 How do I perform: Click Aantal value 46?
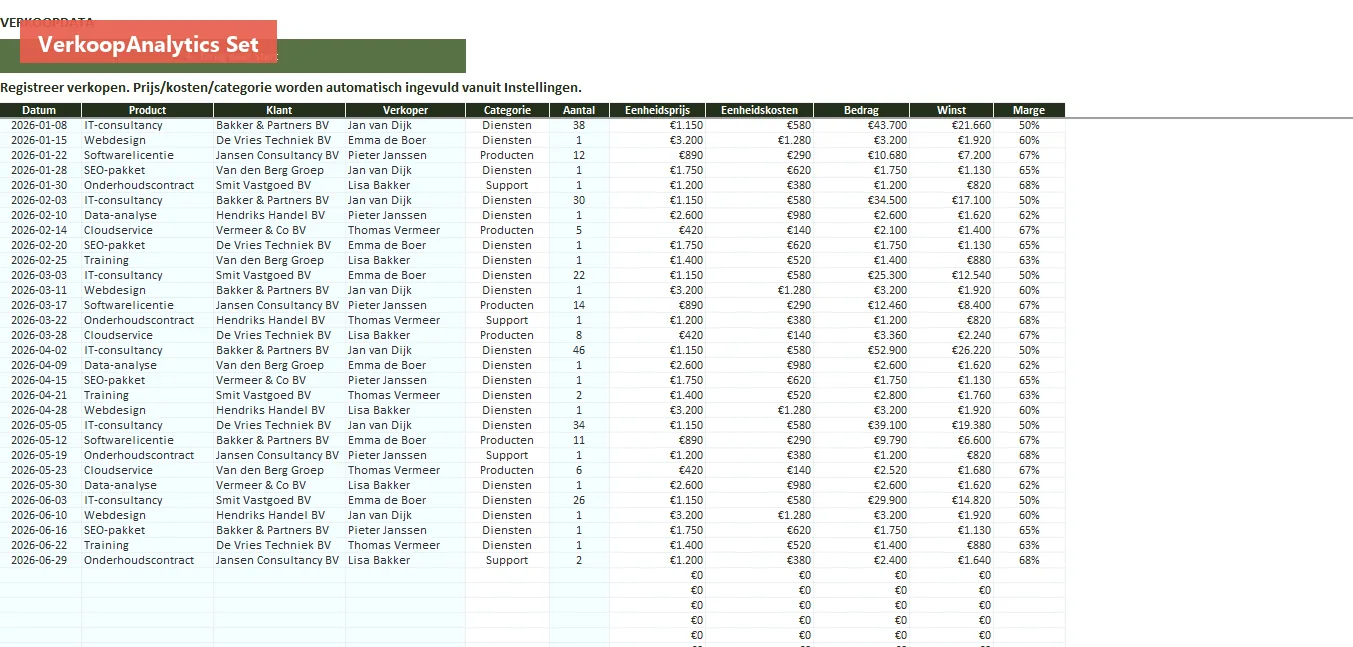click(x=579, y=350)
